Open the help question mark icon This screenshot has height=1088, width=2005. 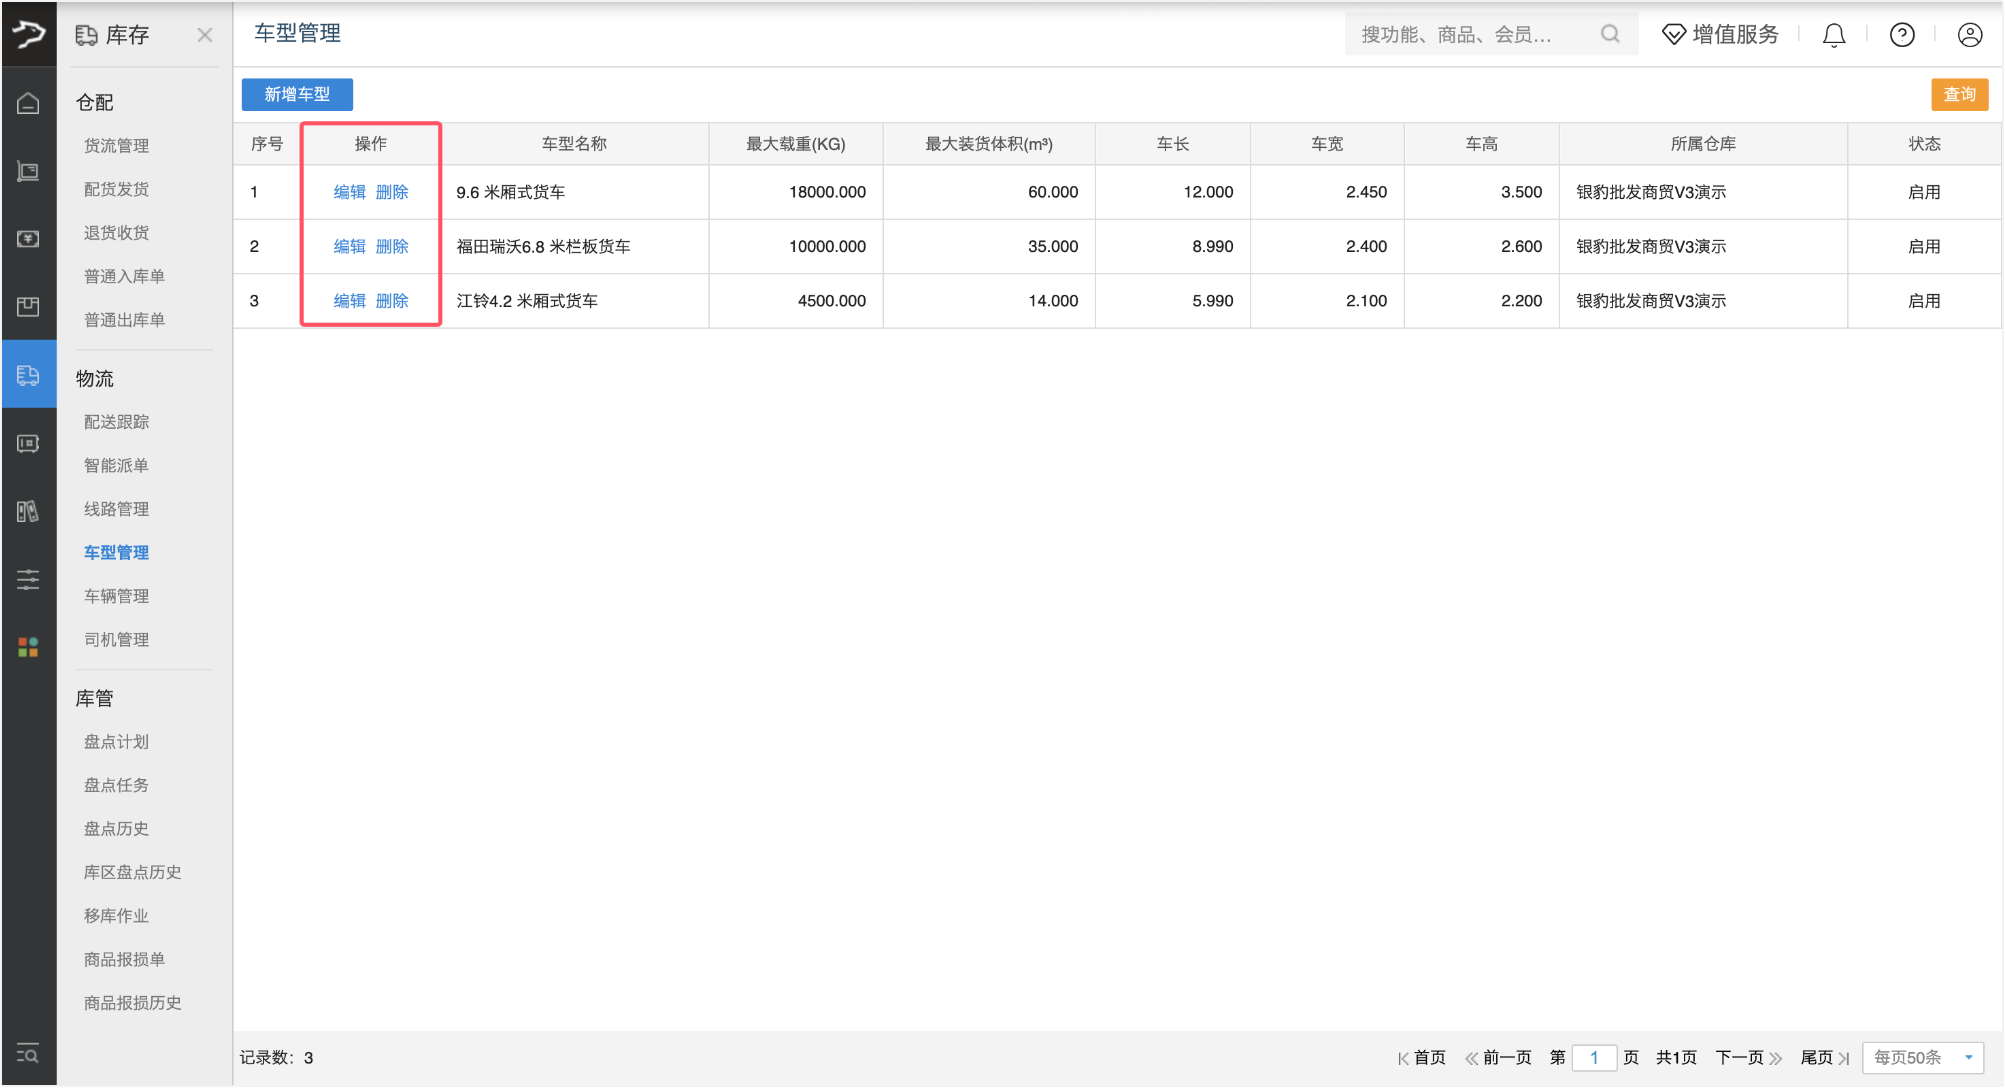pos(1901,35)
